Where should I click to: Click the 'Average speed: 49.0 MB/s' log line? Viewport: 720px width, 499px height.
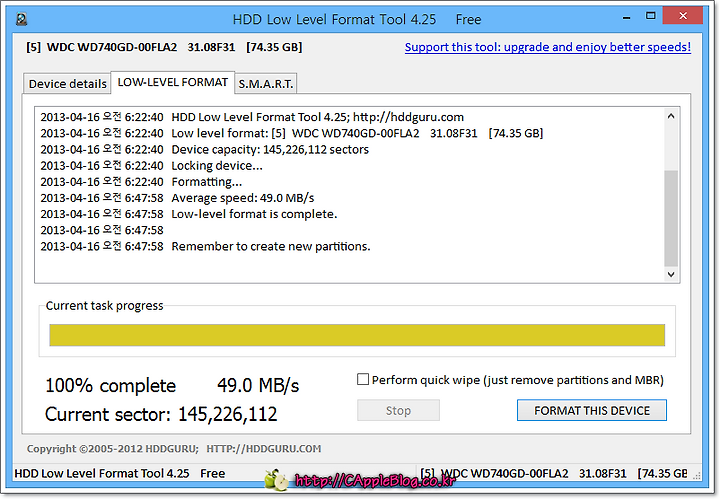point(242,198)
